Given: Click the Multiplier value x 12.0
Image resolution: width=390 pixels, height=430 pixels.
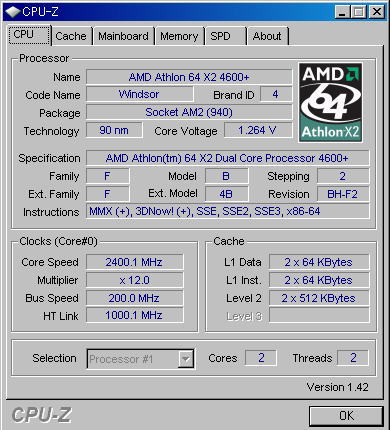Looking at the screenshot, I should [x=134, y=280].
